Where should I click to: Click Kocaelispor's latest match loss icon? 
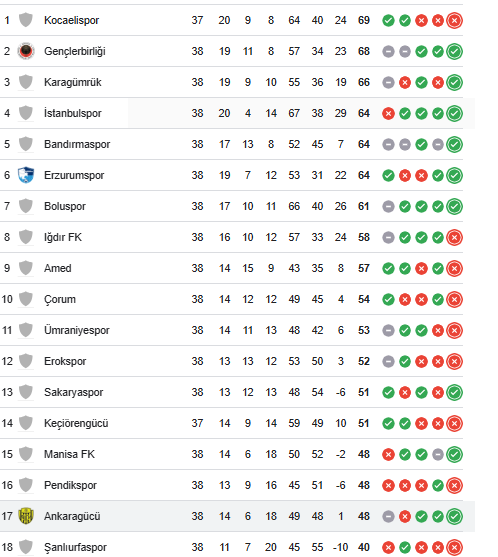(454, 21)
